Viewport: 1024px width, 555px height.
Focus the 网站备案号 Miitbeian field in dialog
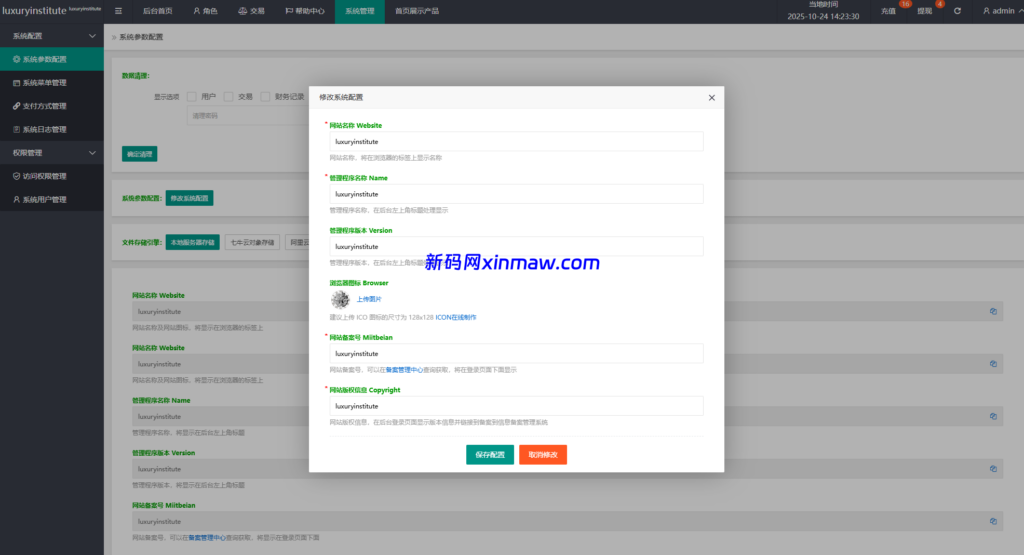coord(517,353)
